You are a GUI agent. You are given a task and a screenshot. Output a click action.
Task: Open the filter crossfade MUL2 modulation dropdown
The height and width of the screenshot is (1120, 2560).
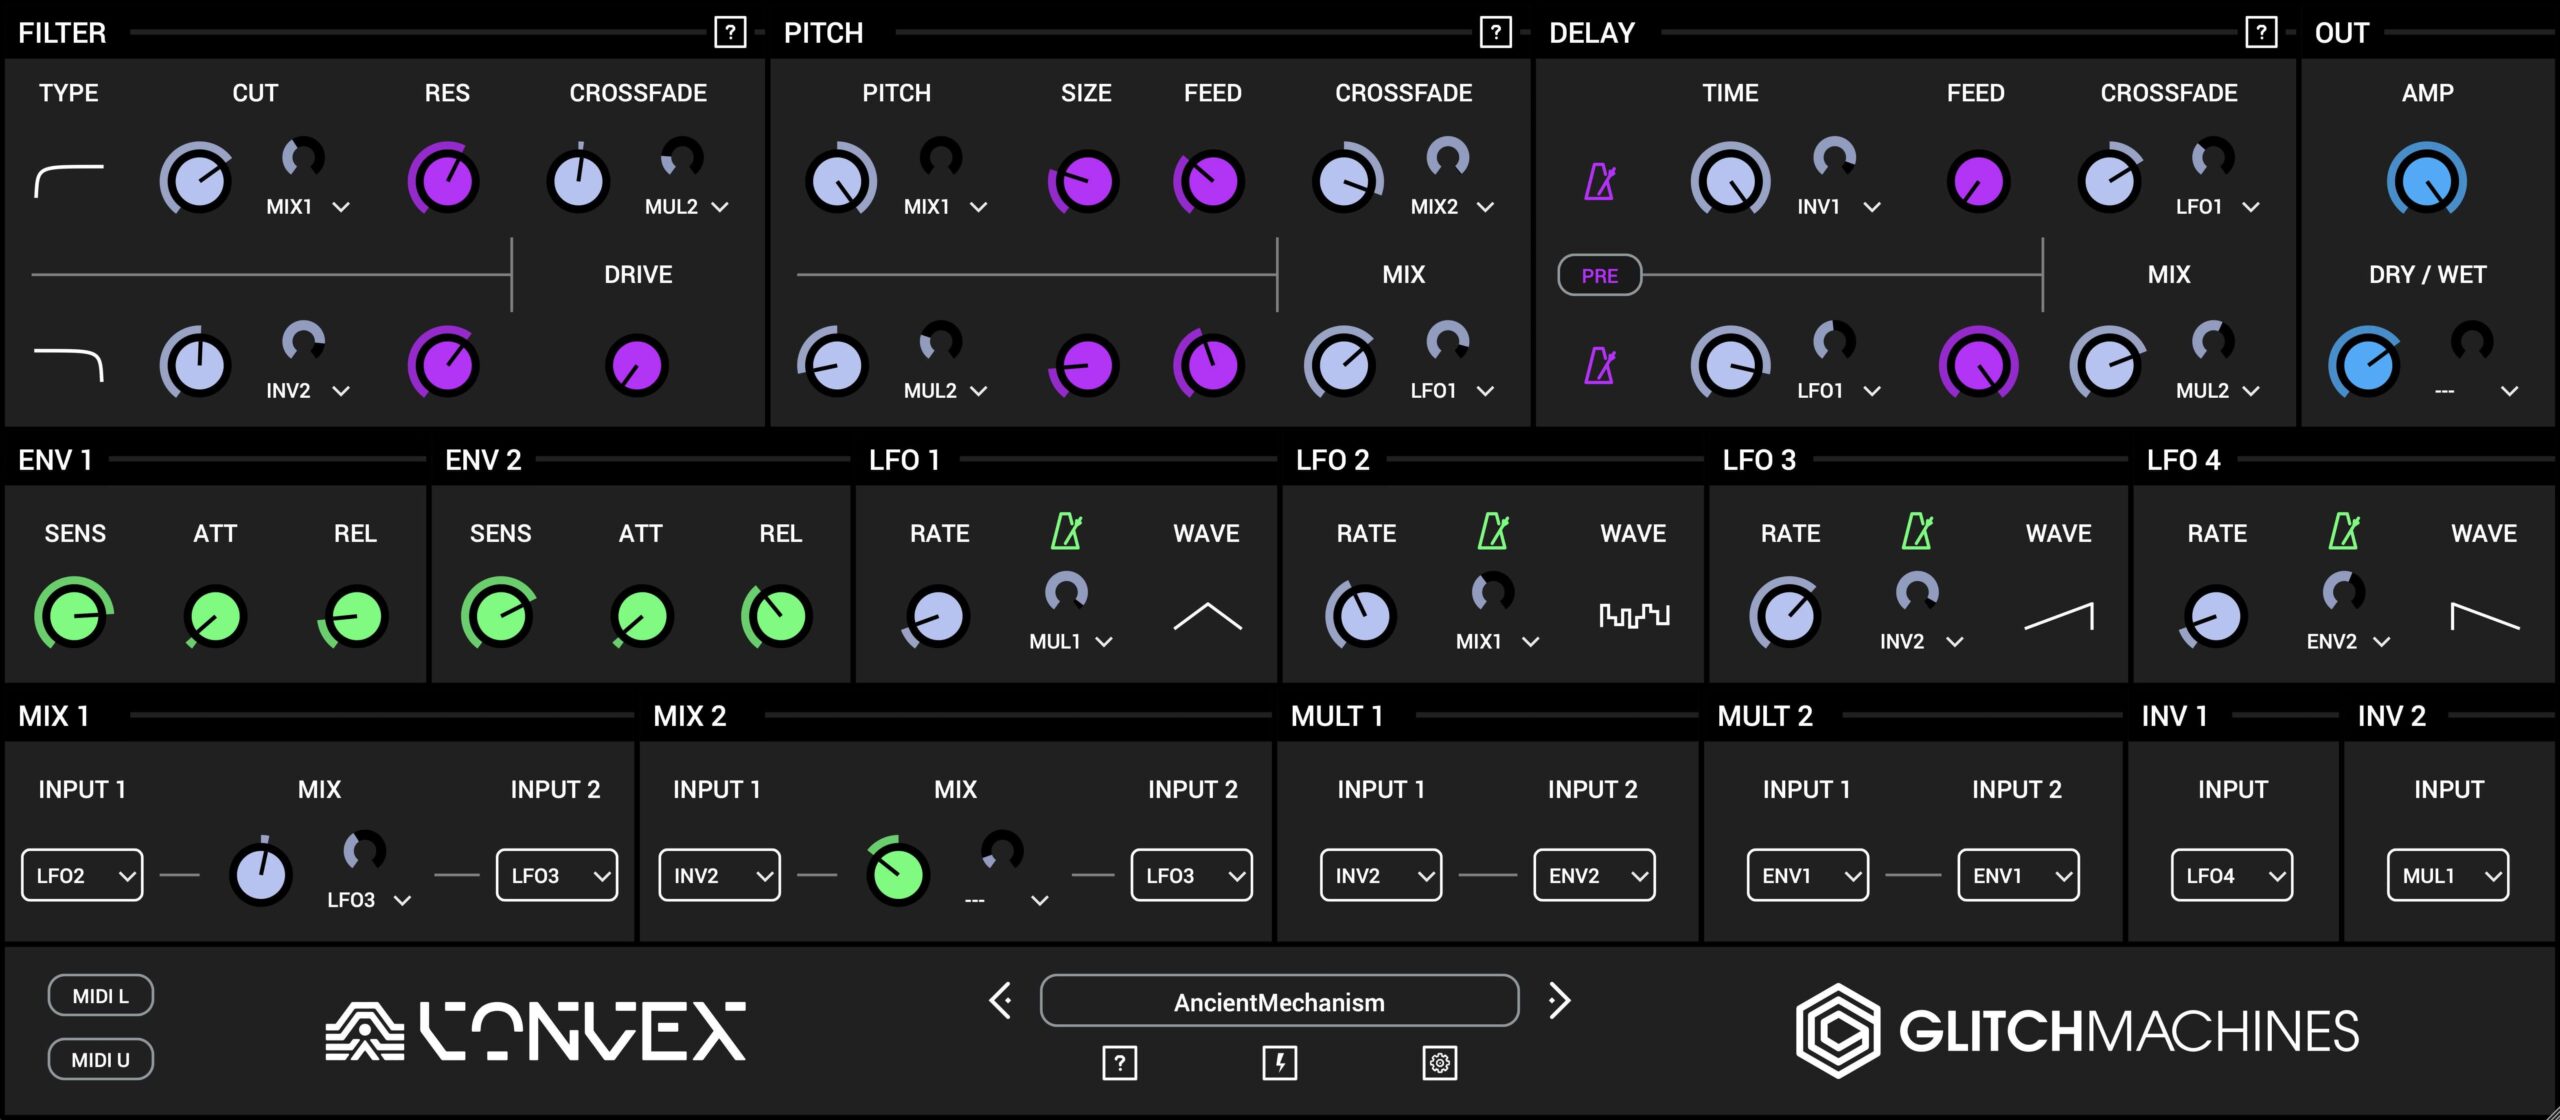(686, 207)
